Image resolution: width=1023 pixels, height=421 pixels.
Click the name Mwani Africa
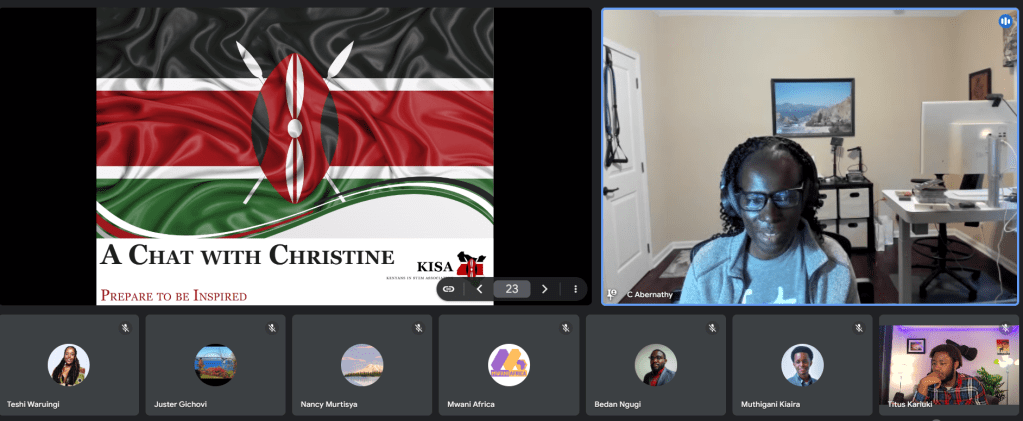click(x=471, y=404)
